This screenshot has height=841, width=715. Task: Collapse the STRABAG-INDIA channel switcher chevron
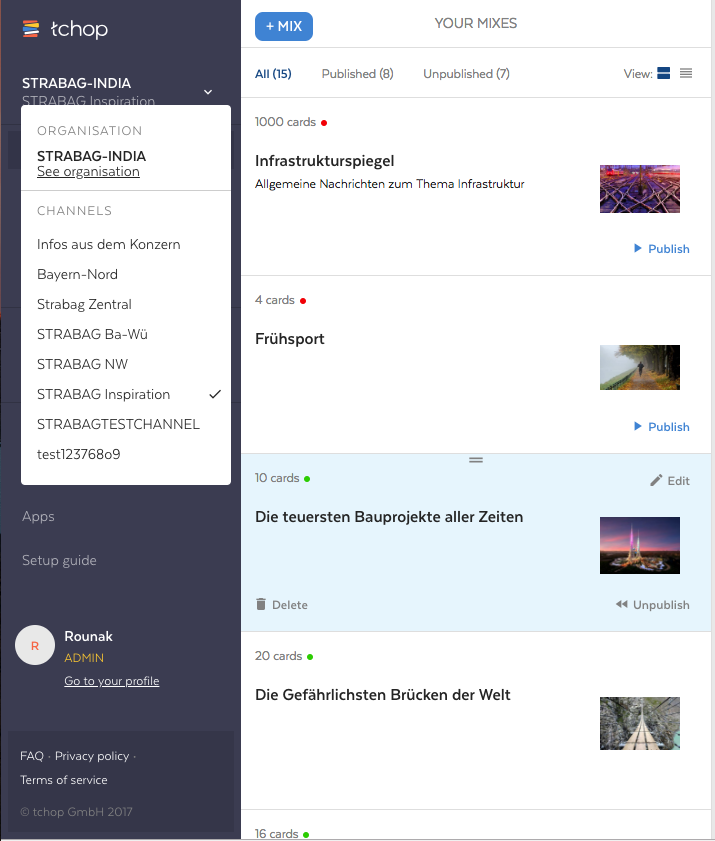(x=208, y=92)
